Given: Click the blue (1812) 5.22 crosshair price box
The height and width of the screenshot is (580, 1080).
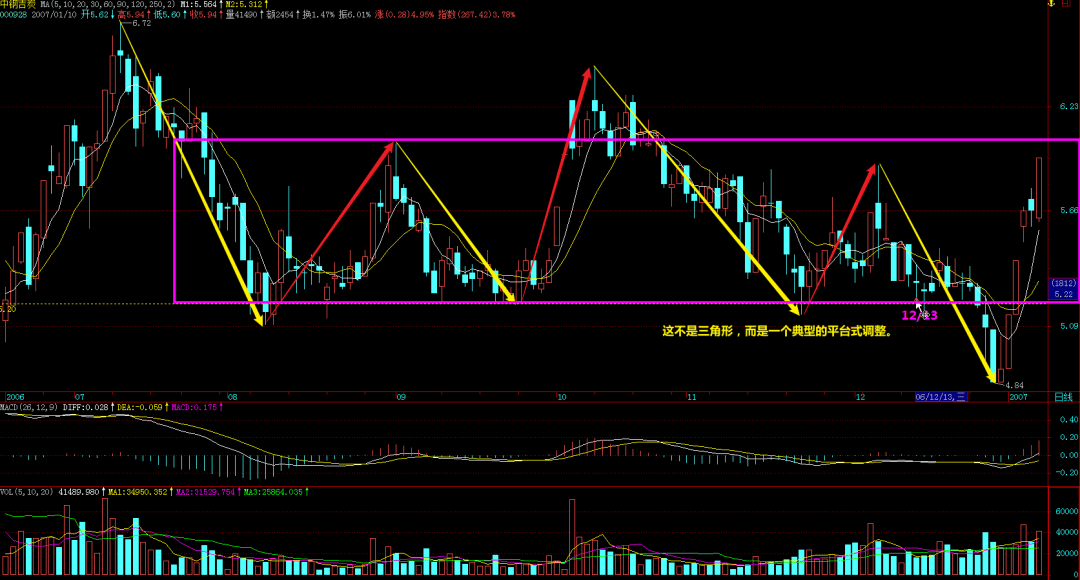Looking at the screenshot, I should 1063,289.
